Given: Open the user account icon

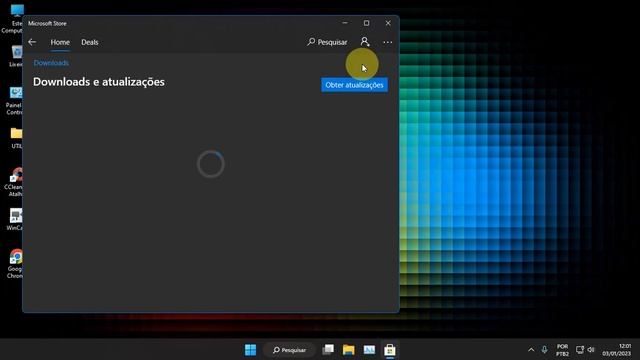Looking at the screenshot, I should tap(365, 42).
